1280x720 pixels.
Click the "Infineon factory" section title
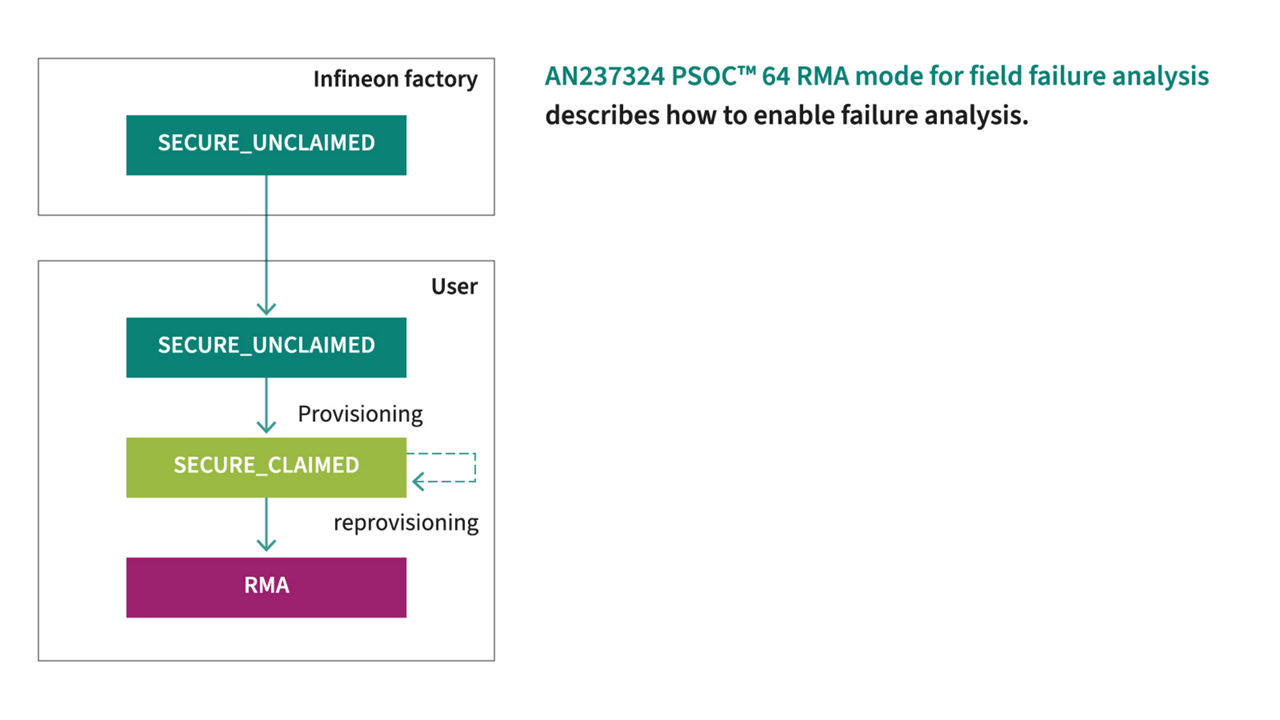pos(395,79)
